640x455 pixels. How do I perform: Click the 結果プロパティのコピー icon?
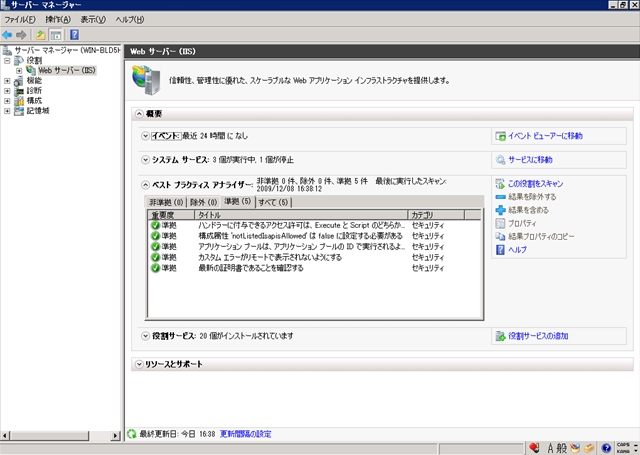500,237
